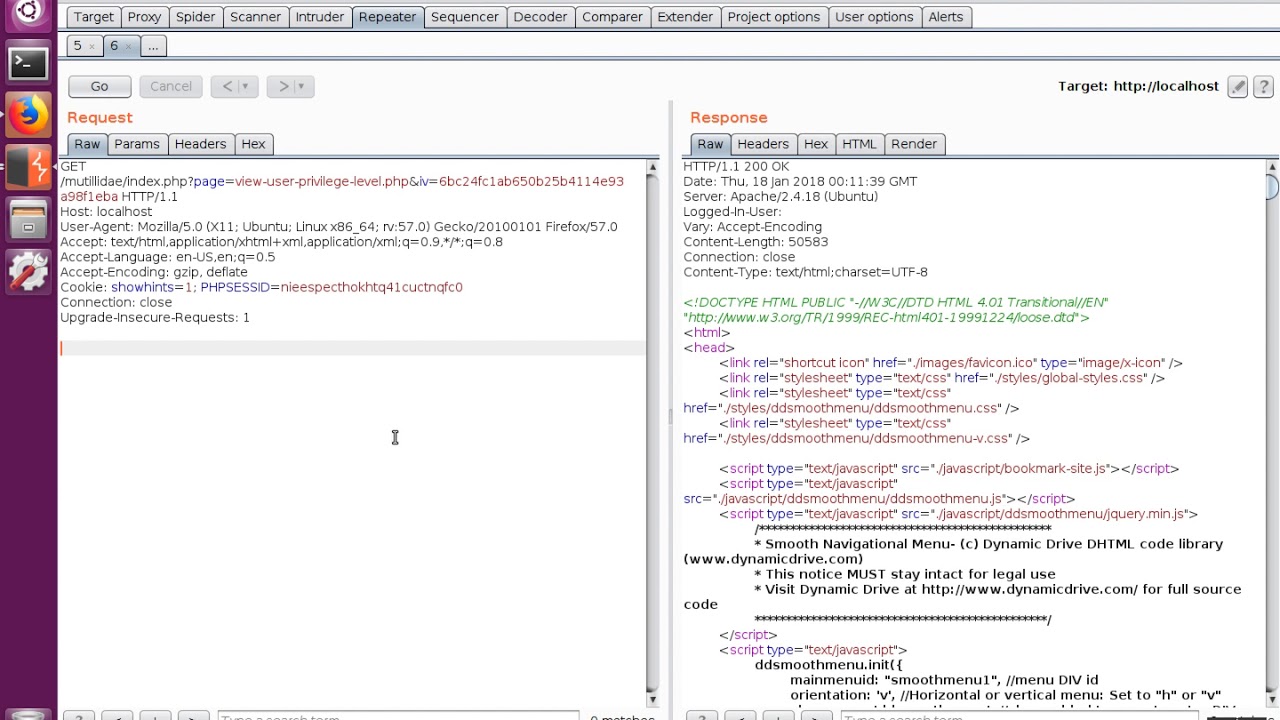
Task: Open the User options tab
Action: point(874,17)
